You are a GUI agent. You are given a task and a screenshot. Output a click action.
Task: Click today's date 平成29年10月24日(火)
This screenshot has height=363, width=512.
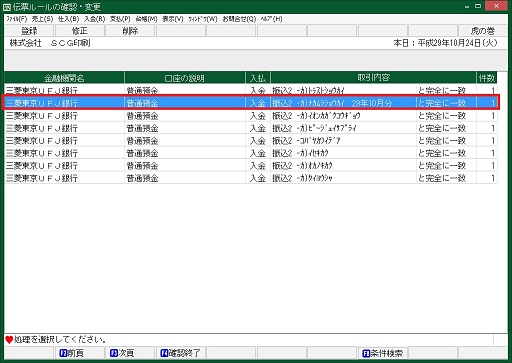point(457,43)
